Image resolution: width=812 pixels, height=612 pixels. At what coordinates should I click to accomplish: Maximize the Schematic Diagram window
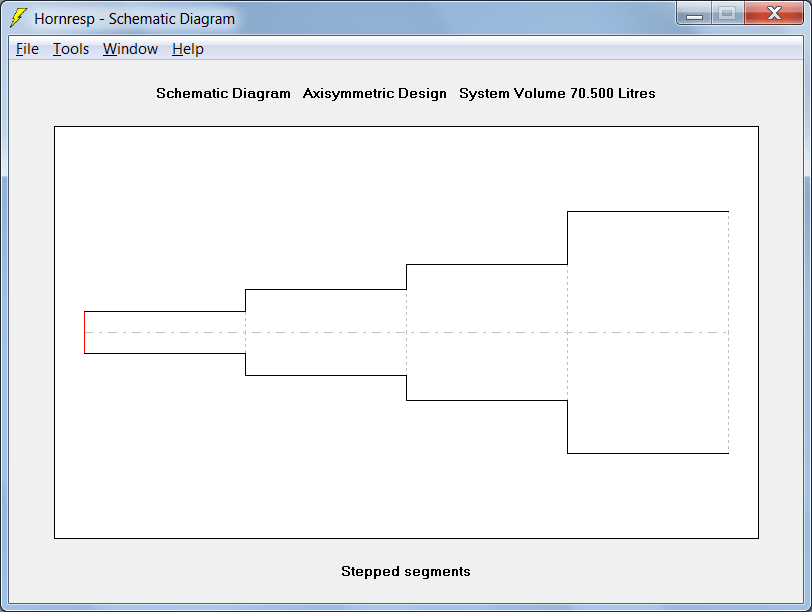pos(728,13)
